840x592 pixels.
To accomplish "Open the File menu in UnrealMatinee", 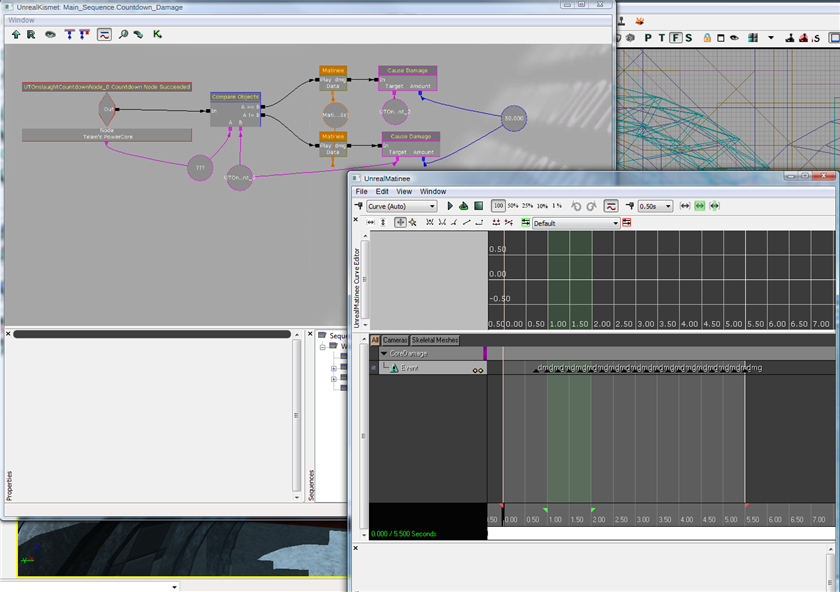I will pos(362,191).
